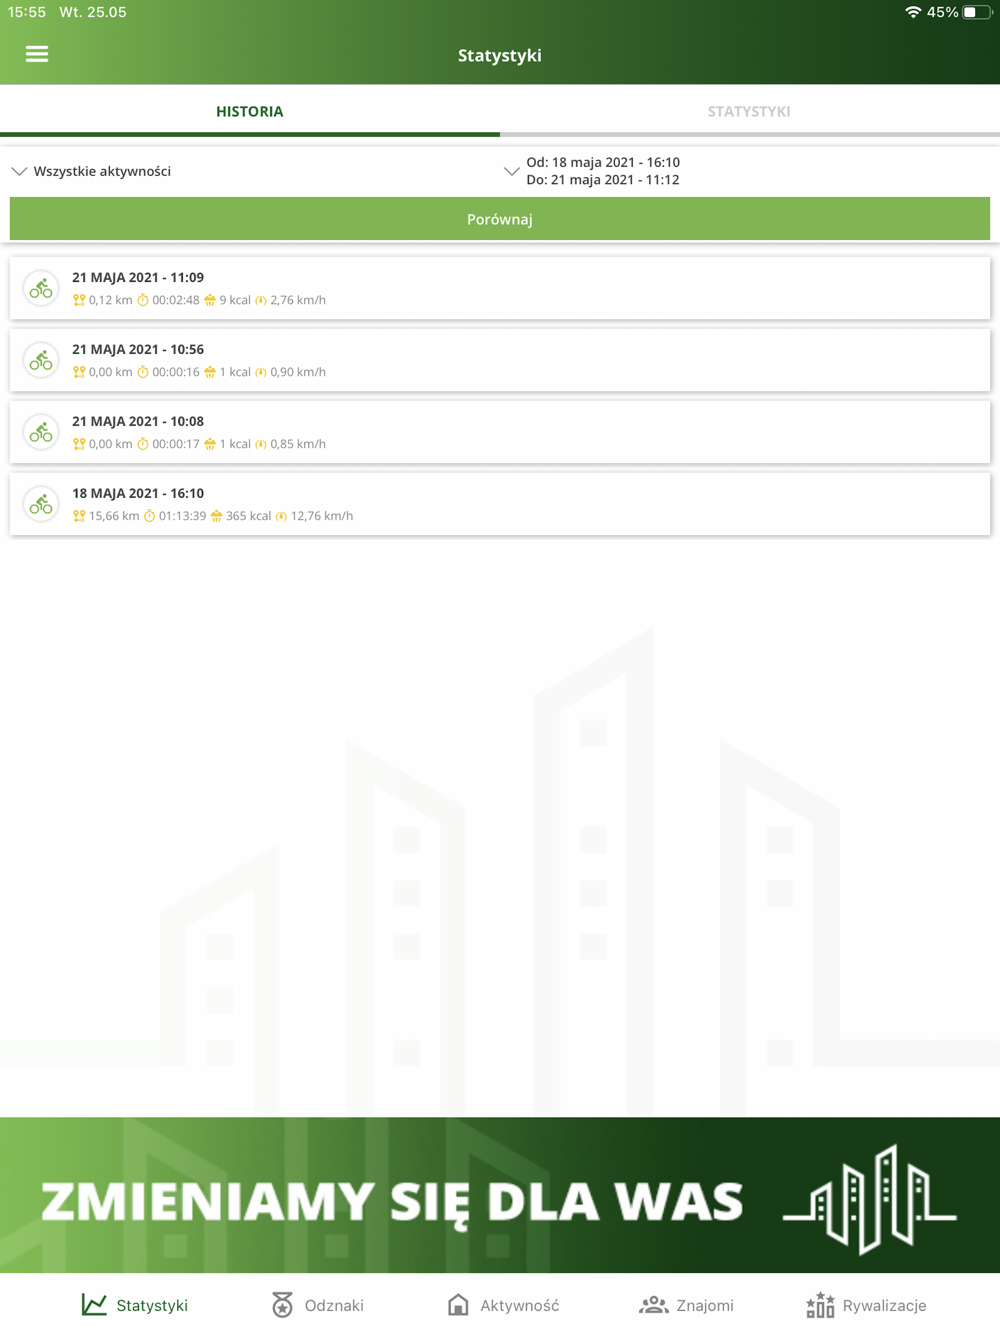The height and width of the screenshot is (1334, 1000).
Task: Click the Porównaj button
Action: coord(500,219)
